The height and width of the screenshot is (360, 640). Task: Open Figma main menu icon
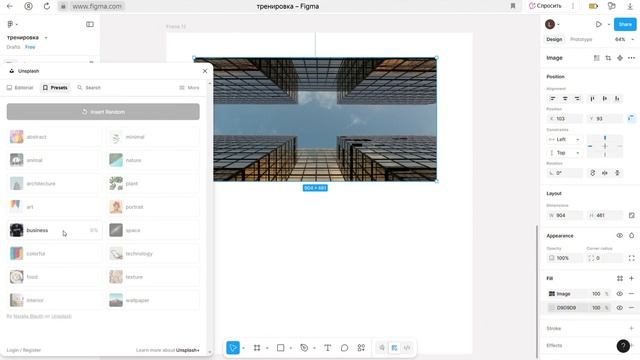[x=10, y=24]
